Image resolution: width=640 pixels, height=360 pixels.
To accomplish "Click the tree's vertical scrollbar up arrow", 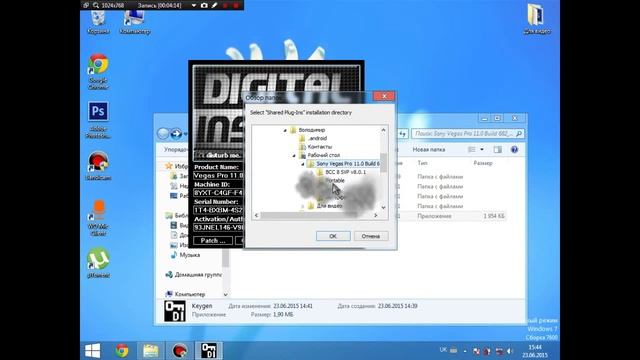I will click(x=383, y=130).
